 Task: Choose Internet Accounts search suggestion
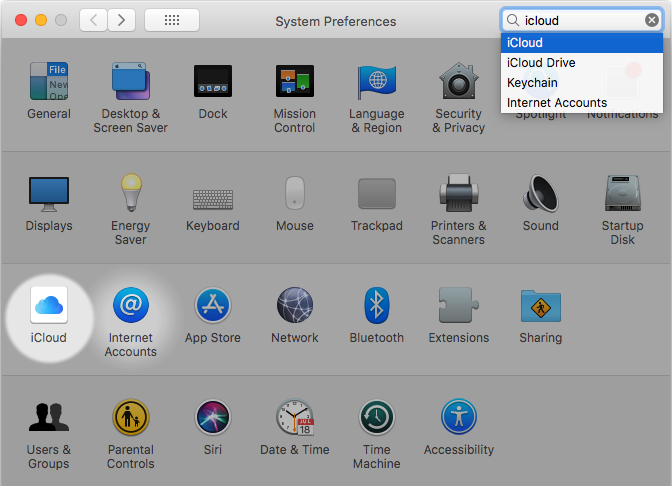pyautogui.click(x=582, y=103)
